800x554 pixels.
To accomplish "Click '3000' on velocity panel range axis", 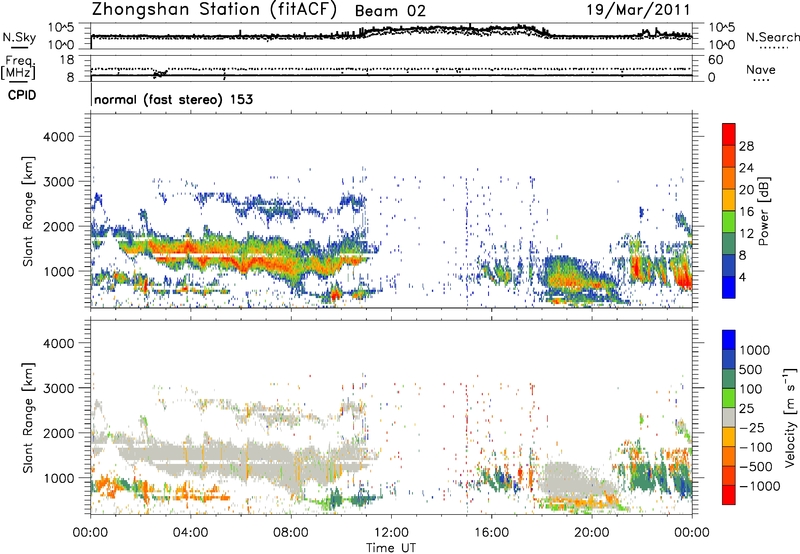I will pos(59,388).
